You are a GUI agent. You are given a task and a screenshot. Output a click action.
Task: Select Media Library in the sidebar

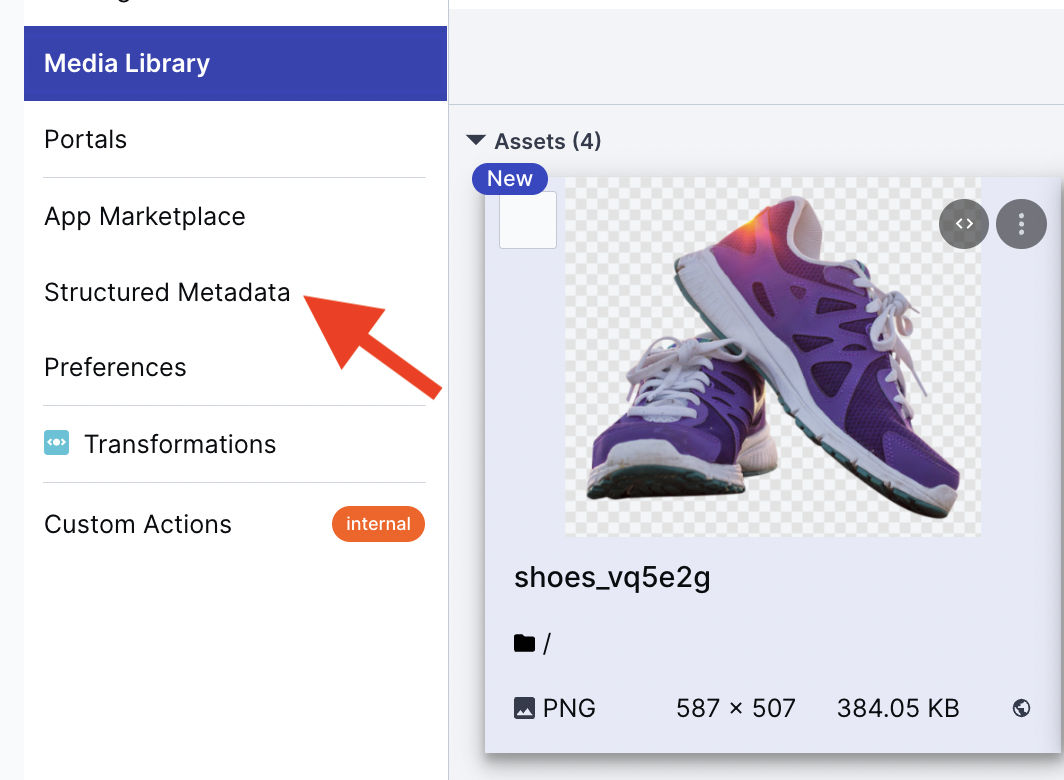point(127,63)
